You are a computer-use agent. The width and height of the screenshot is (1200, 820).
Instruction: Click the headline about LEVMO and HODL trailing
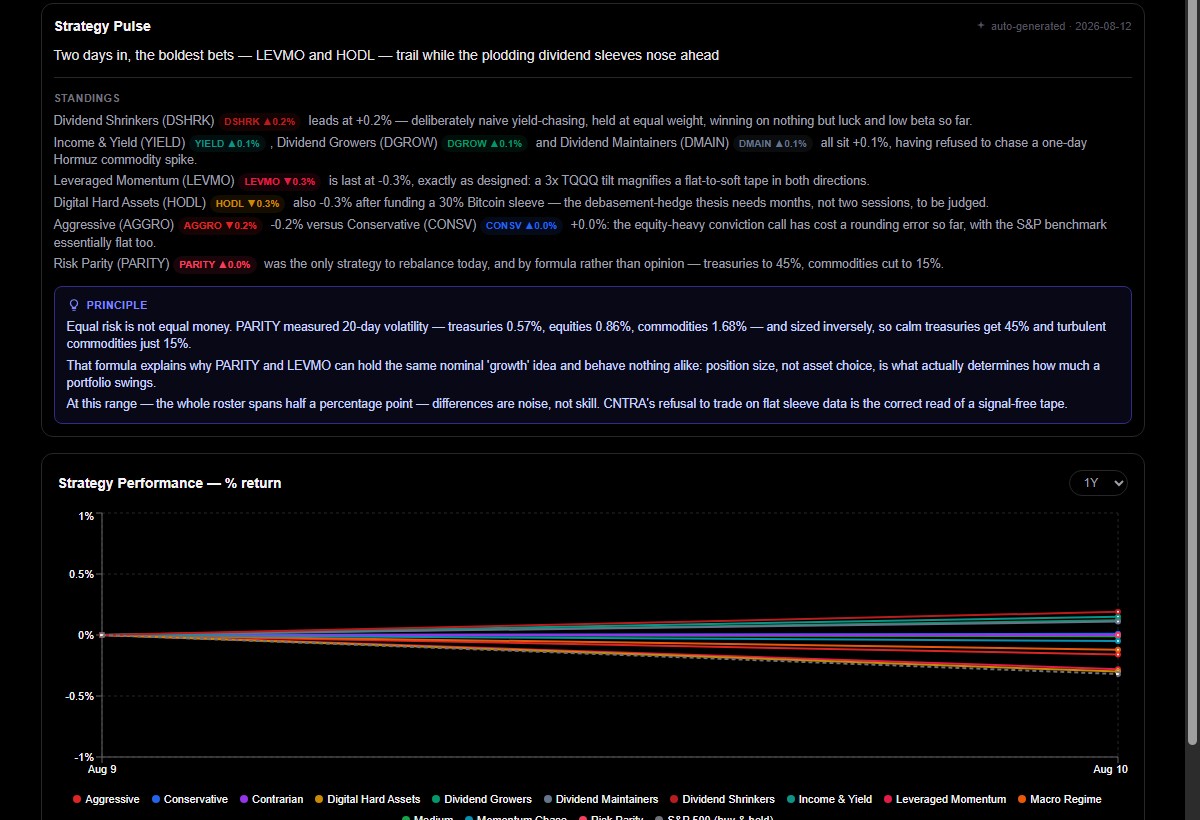tap(386, 55)
